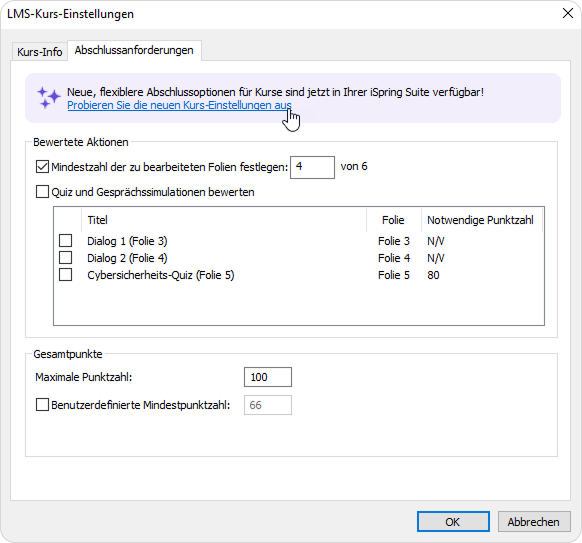Viewport: 582px width, 543px height.
Task: Click the Abbrechen button
Action: 534,521
